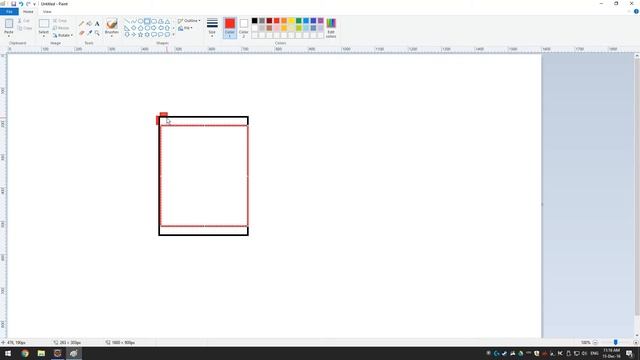Open the File menu tab

coord(9,11)
